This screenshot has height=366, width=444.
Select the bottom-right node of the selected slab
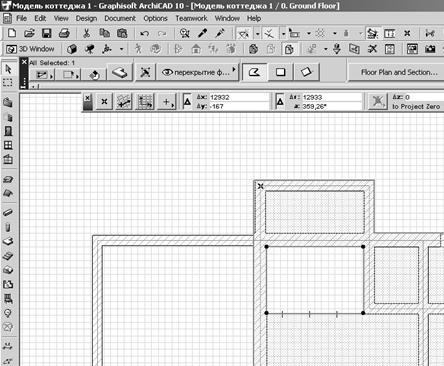(x=363, y=313)
